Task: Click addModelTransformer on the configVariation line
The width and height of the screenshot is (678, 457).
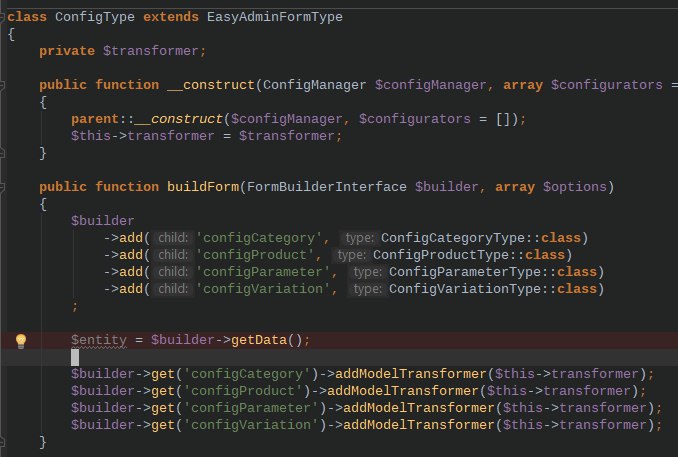Action: coord(419,425)
